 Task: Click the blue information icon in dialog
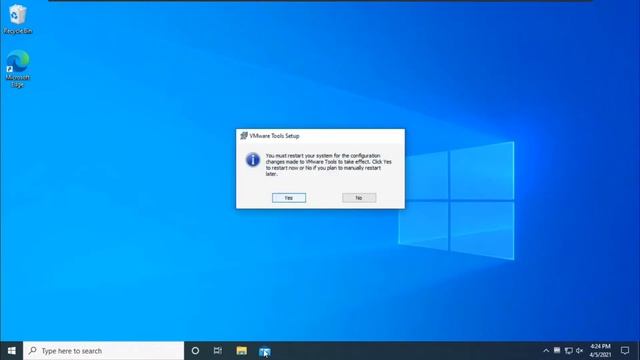253,160
